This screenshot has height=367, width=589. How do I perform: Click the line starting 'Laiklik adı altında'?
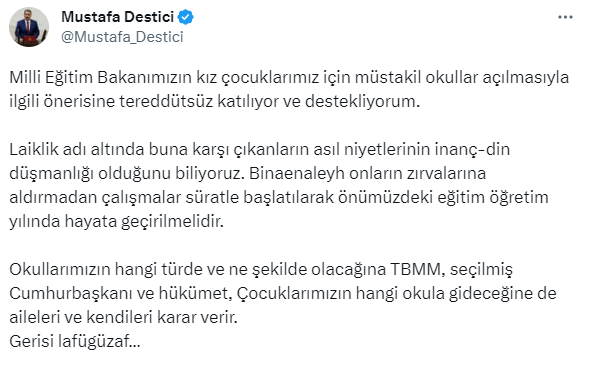[x=260, y=150]
